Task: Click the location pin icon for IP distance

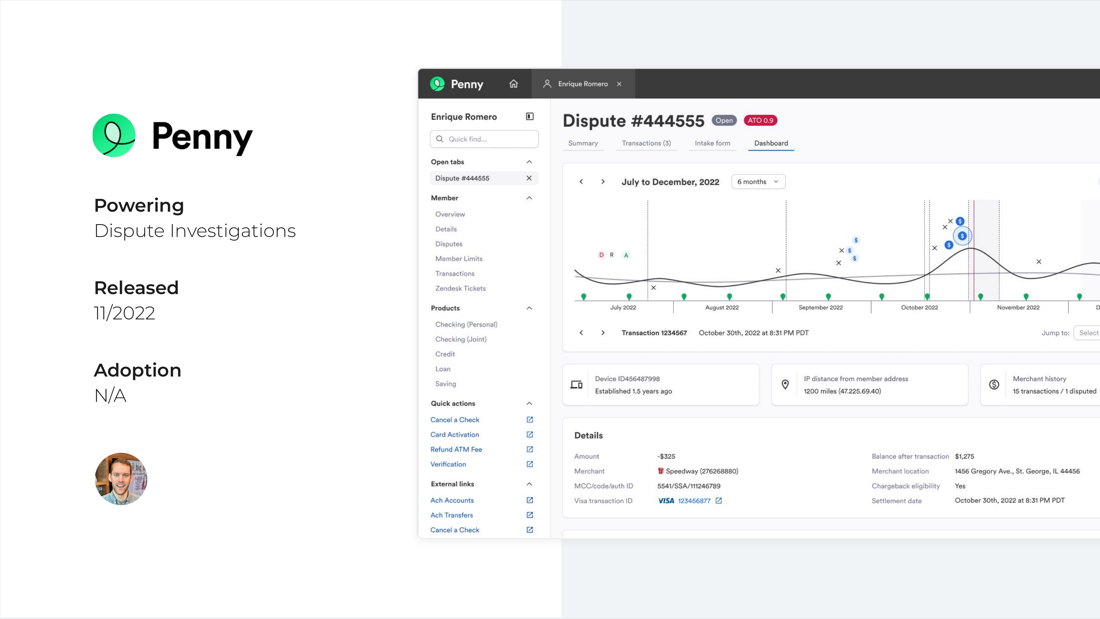Action: click(x=785, y=384)
